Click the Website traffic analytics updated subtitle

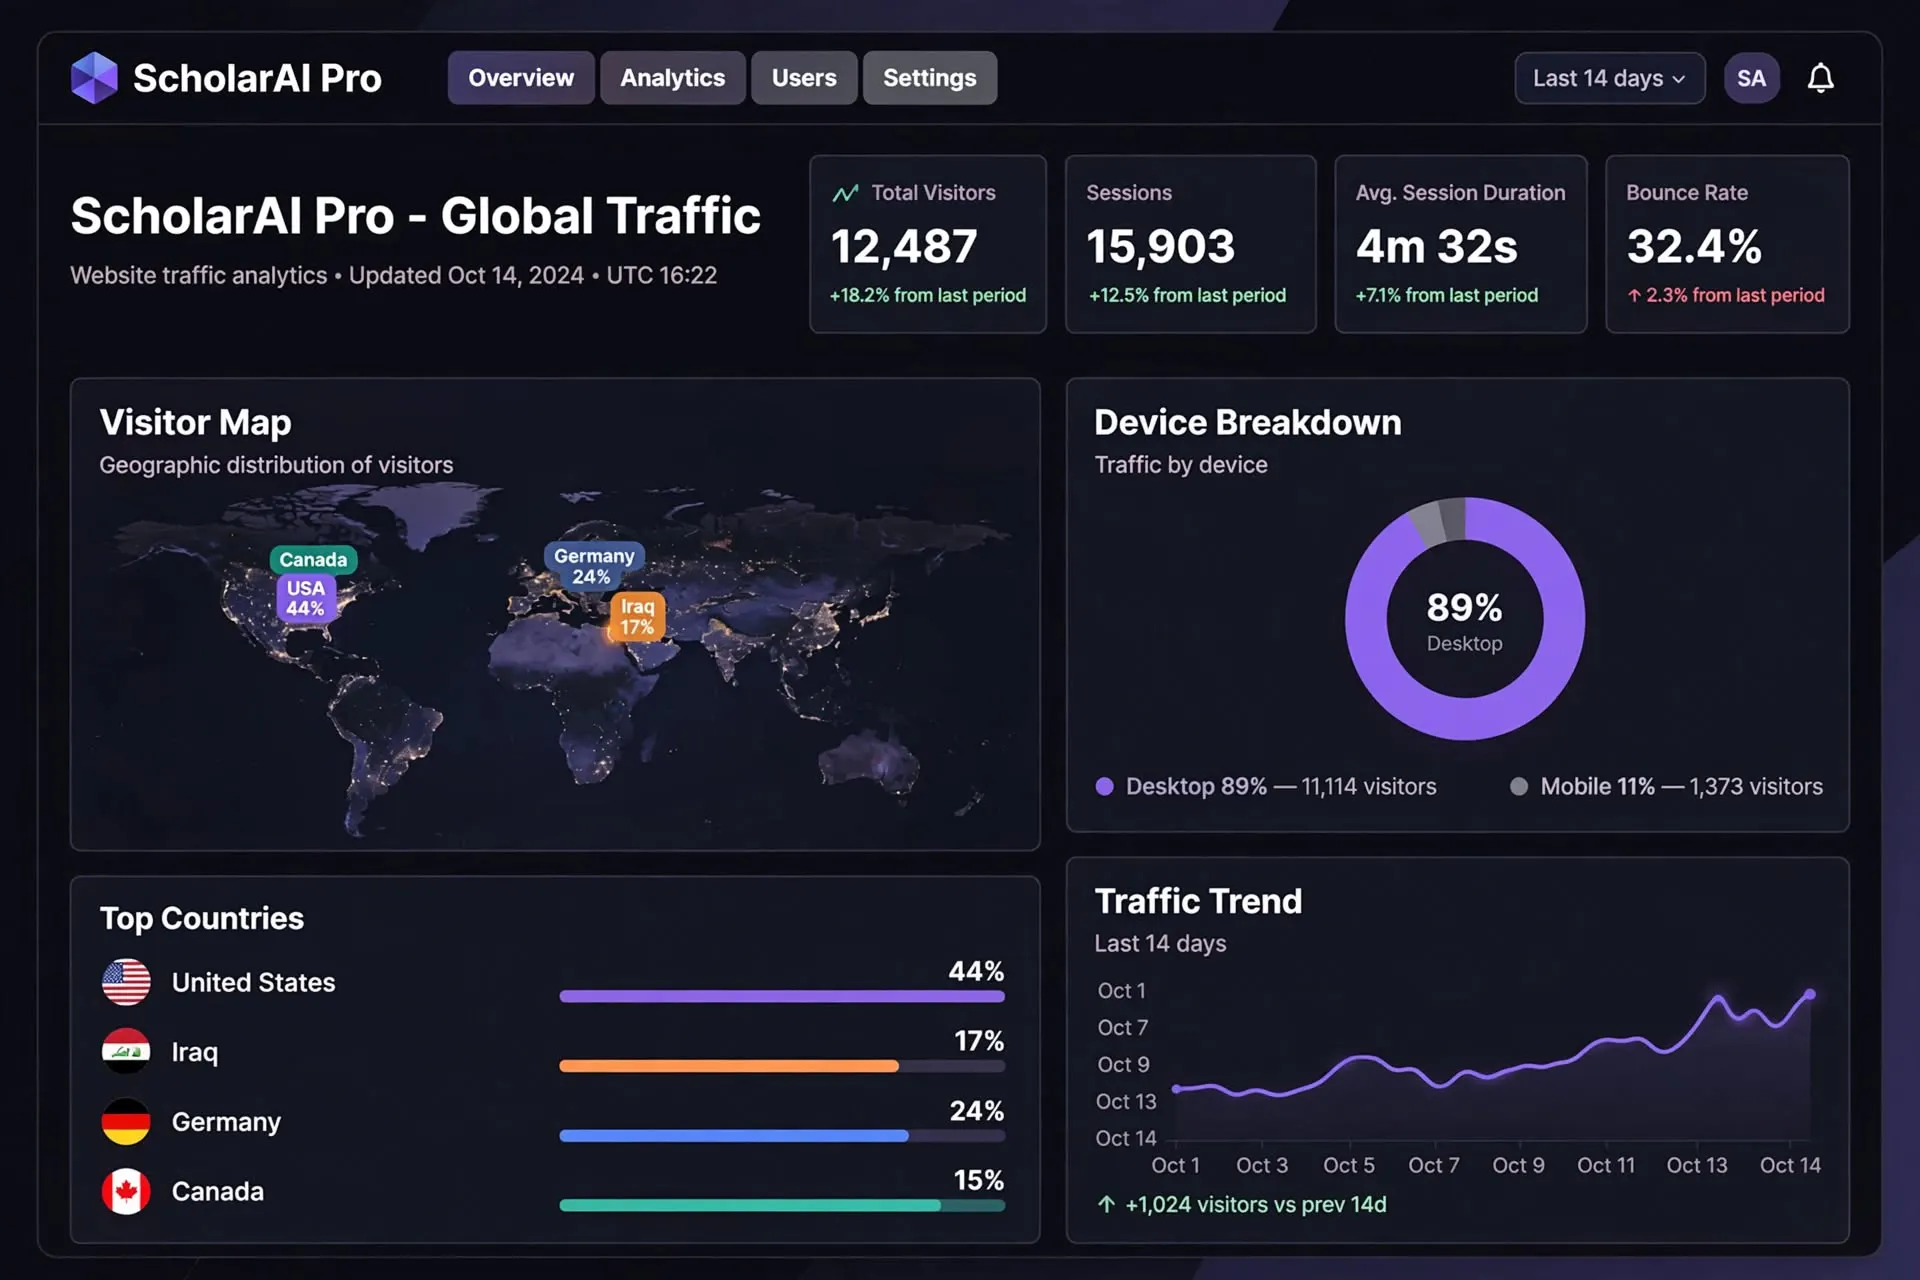click(393, 275)
